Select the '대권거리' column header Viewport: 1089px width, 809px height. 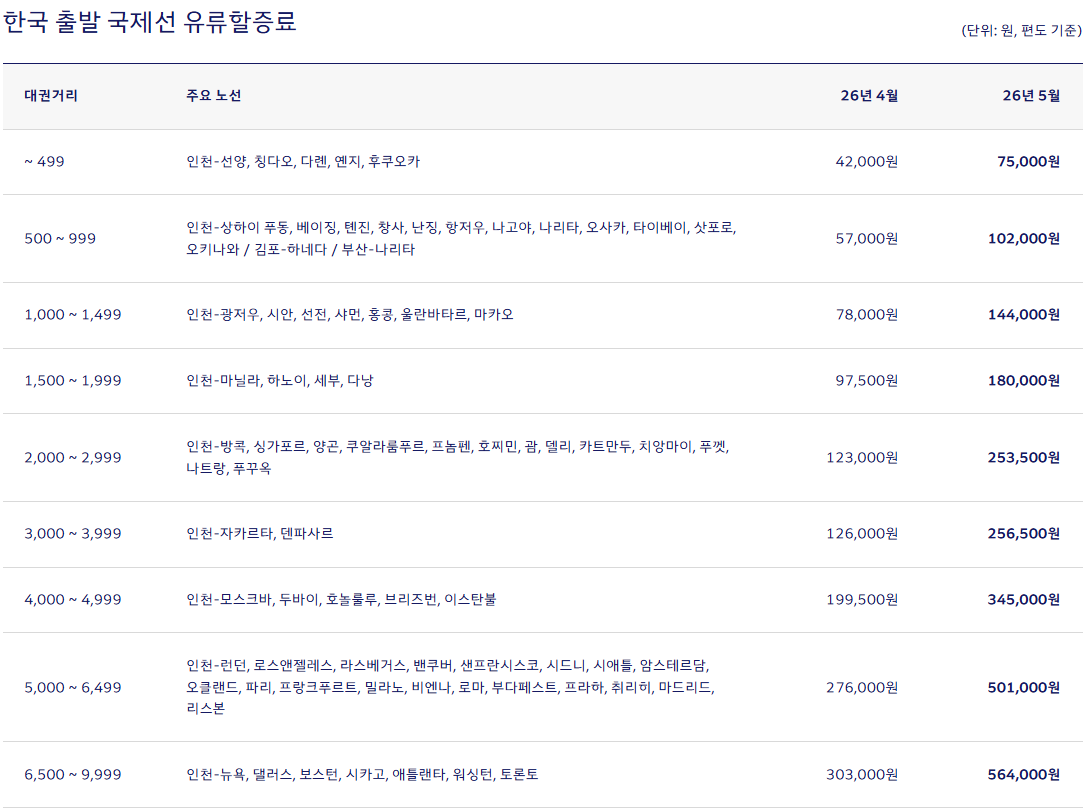click(x=51, y=96)
